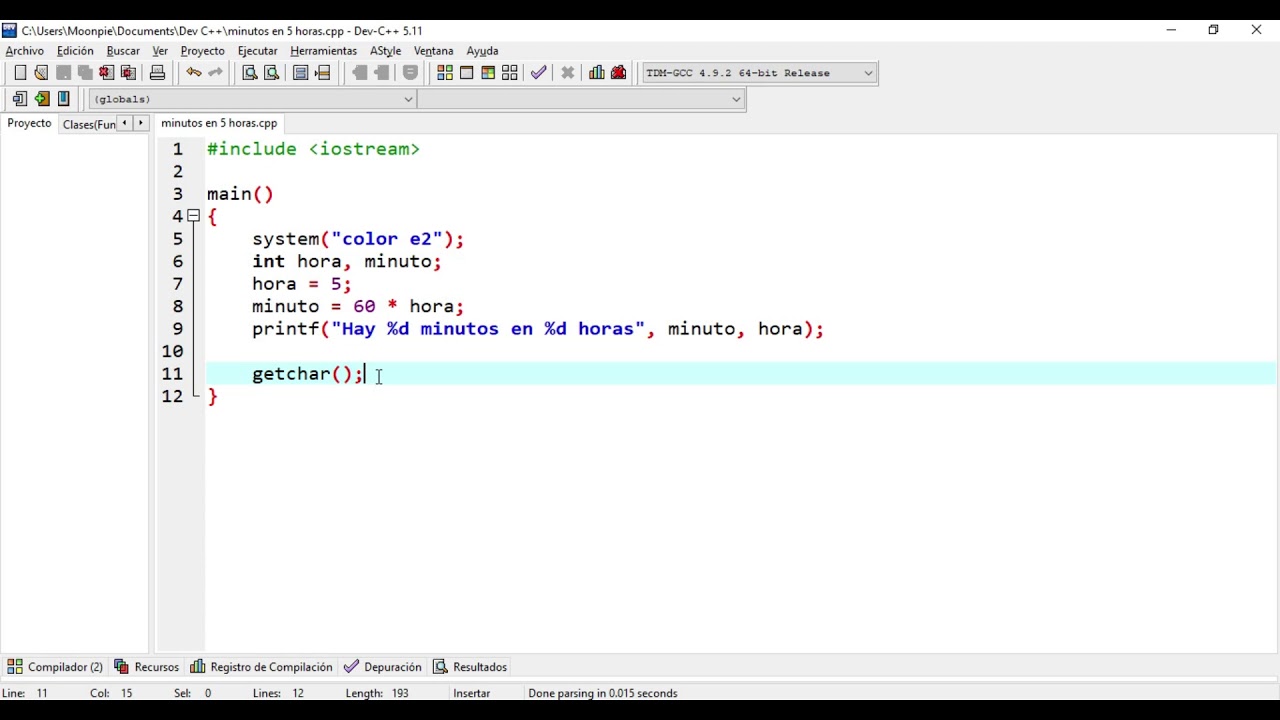Open the Herramientas menu
Viewport: 1280px width, 720px height.
323,51
